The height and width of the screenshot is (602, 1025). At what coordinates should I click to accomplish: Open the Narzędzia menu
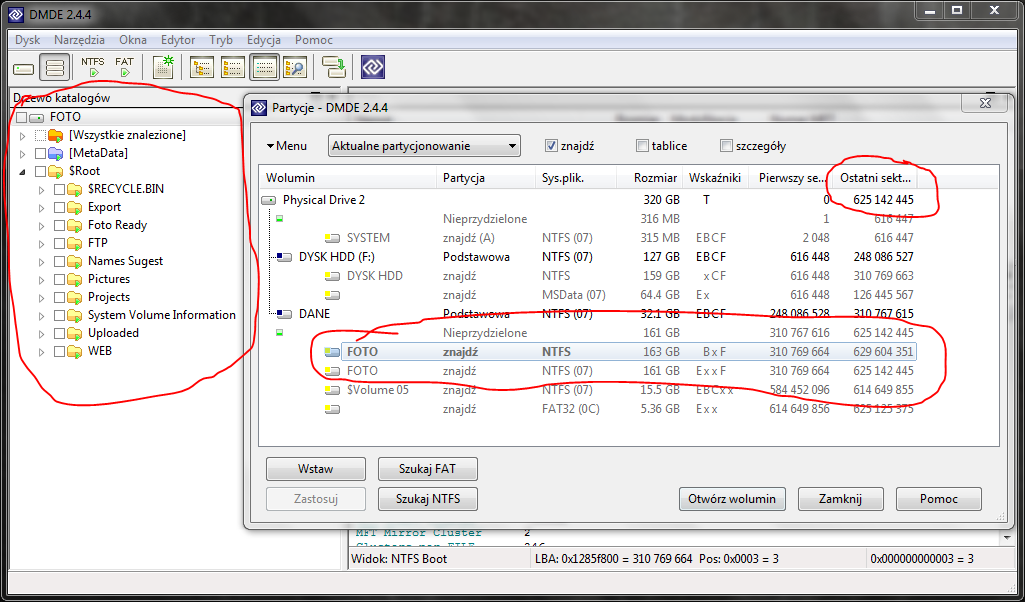pyautogui.click(x=79, y=40)
